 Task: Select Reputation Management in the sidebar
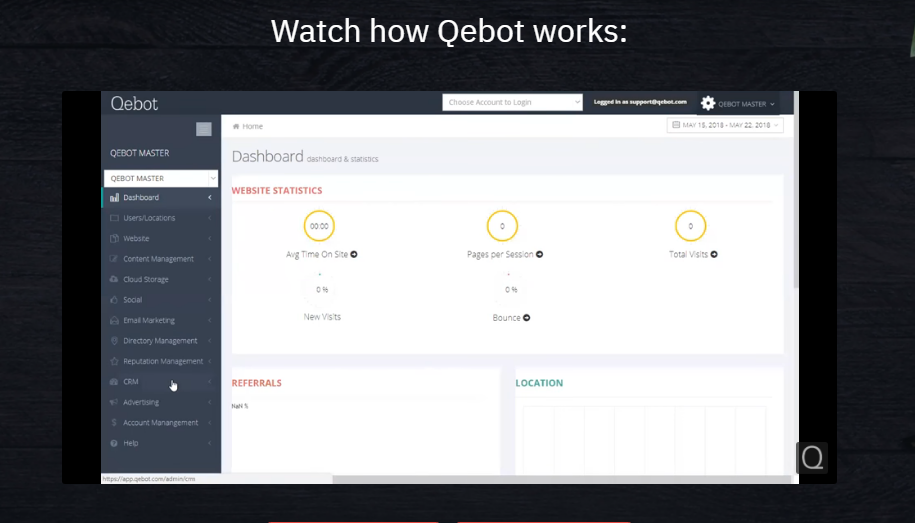(162, 362)
